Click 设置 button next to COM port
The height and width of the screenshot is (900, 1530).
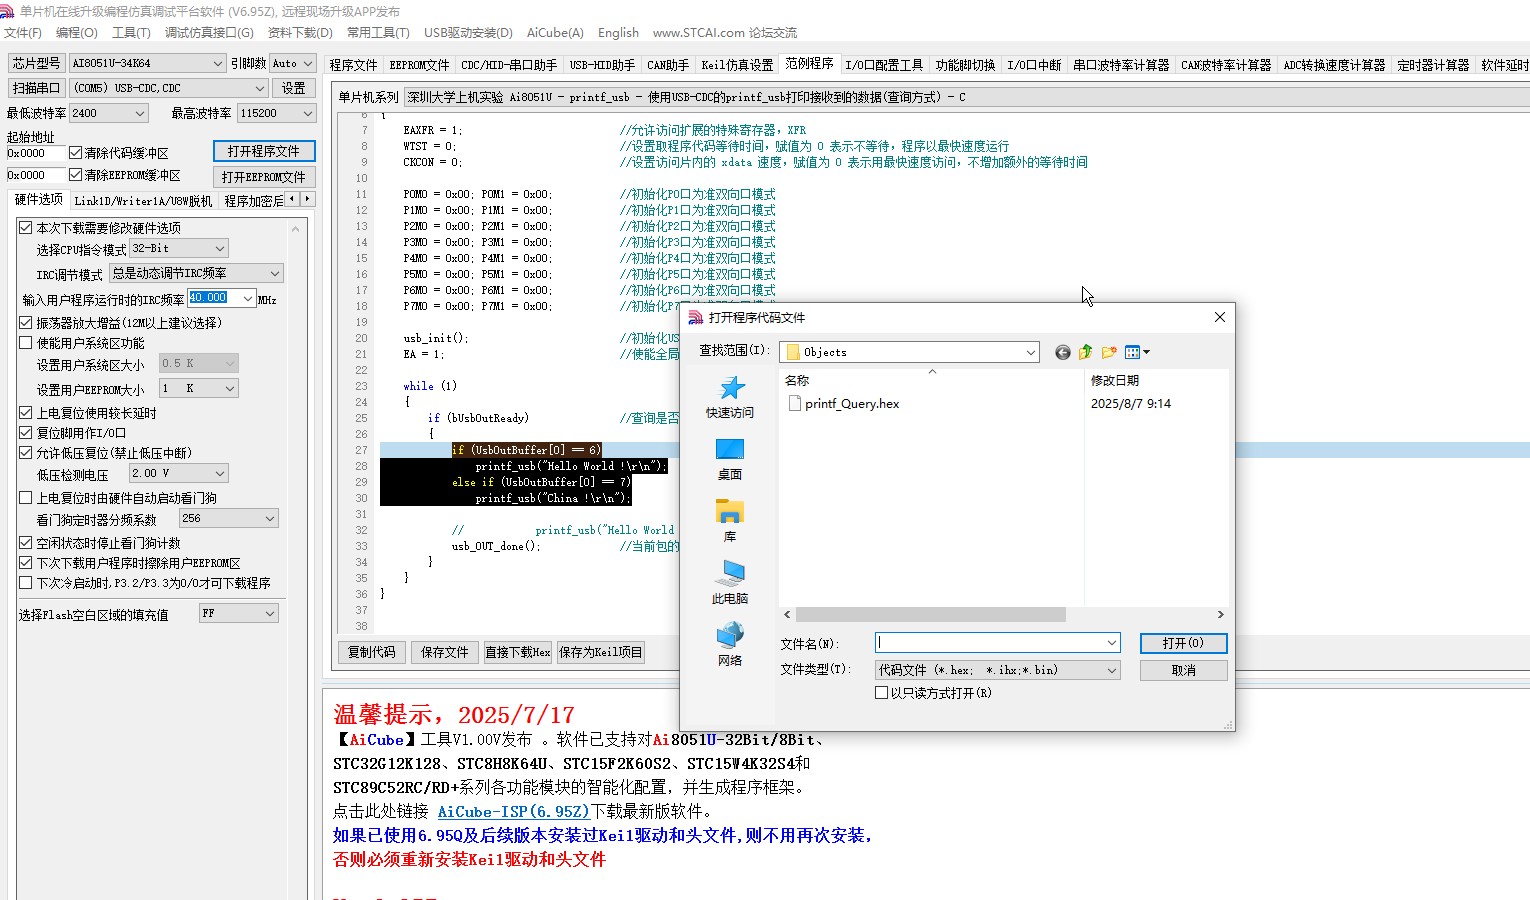(x=293, y=88)
